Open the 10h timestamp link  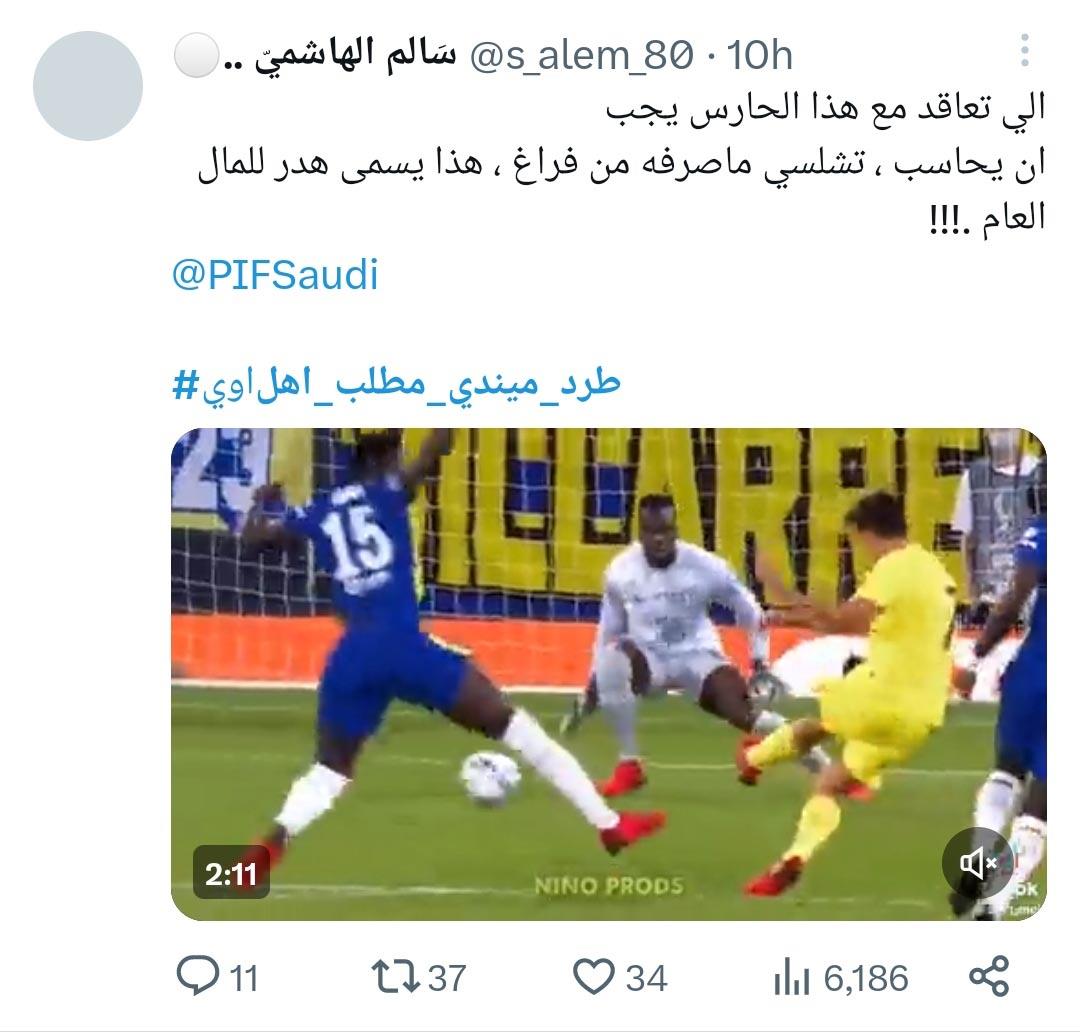click(759, 54)
